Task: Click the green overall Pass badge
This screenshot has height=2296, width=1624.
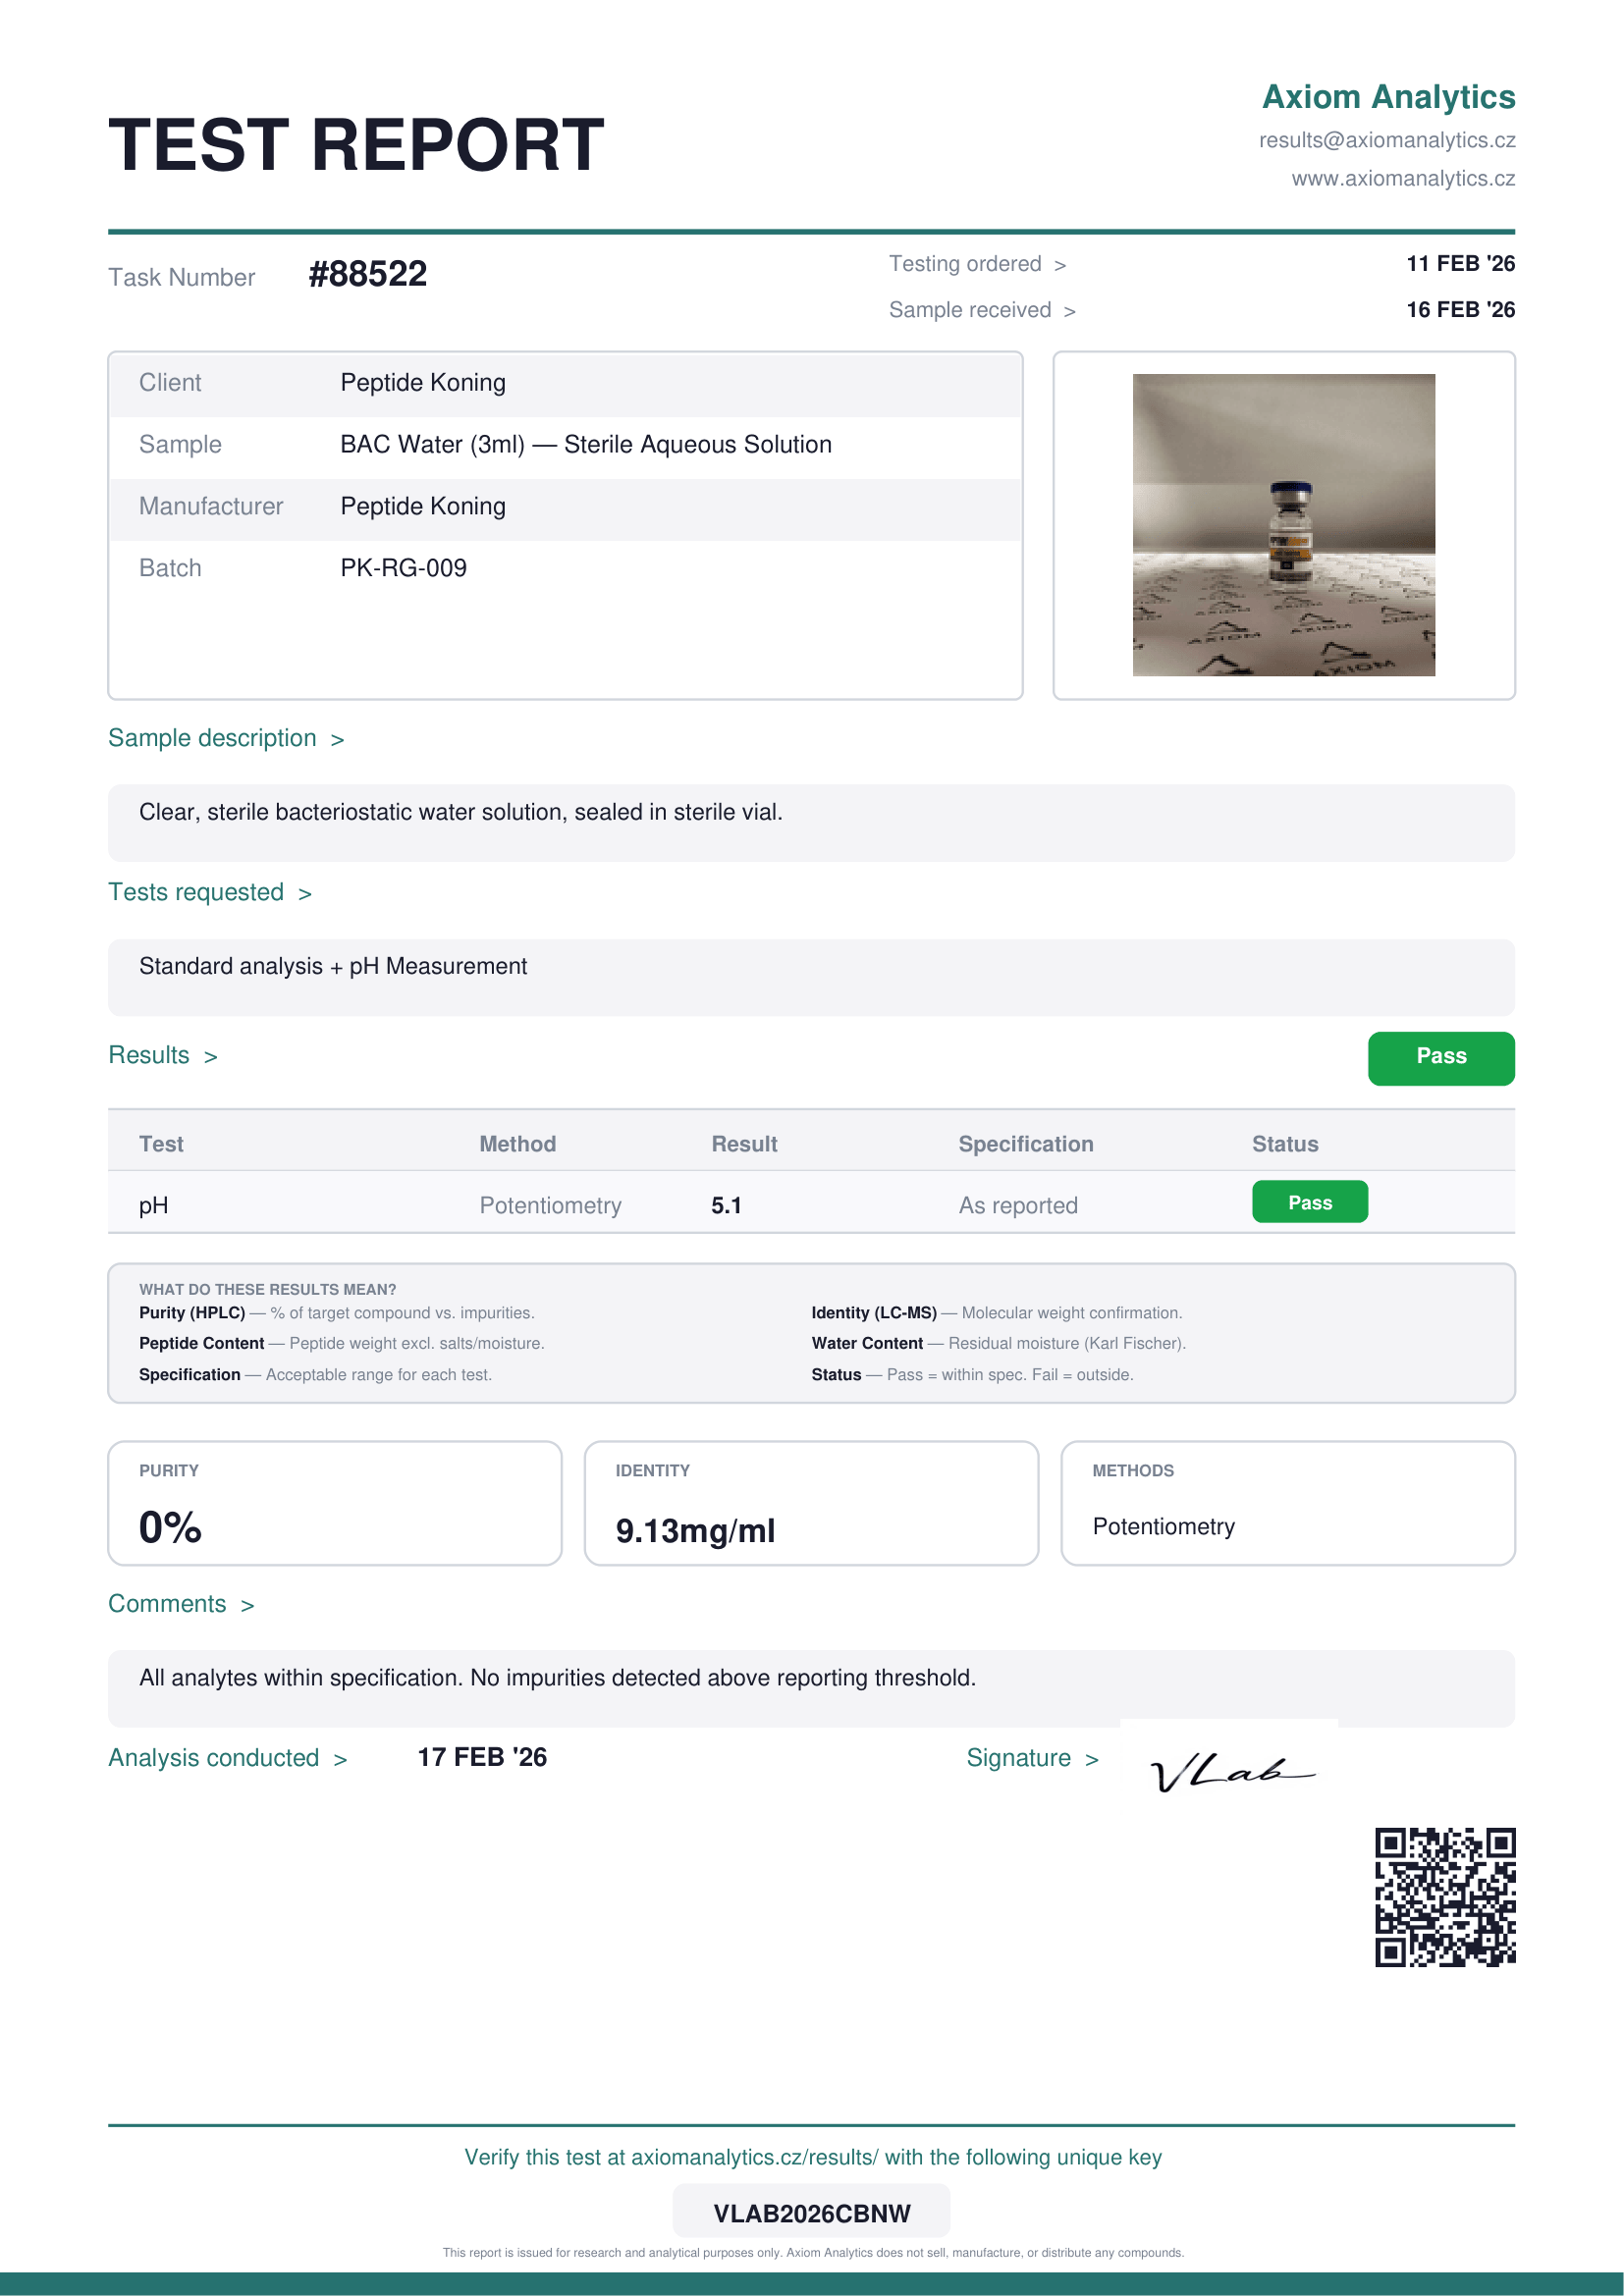Action: tap(1440, 1057)
